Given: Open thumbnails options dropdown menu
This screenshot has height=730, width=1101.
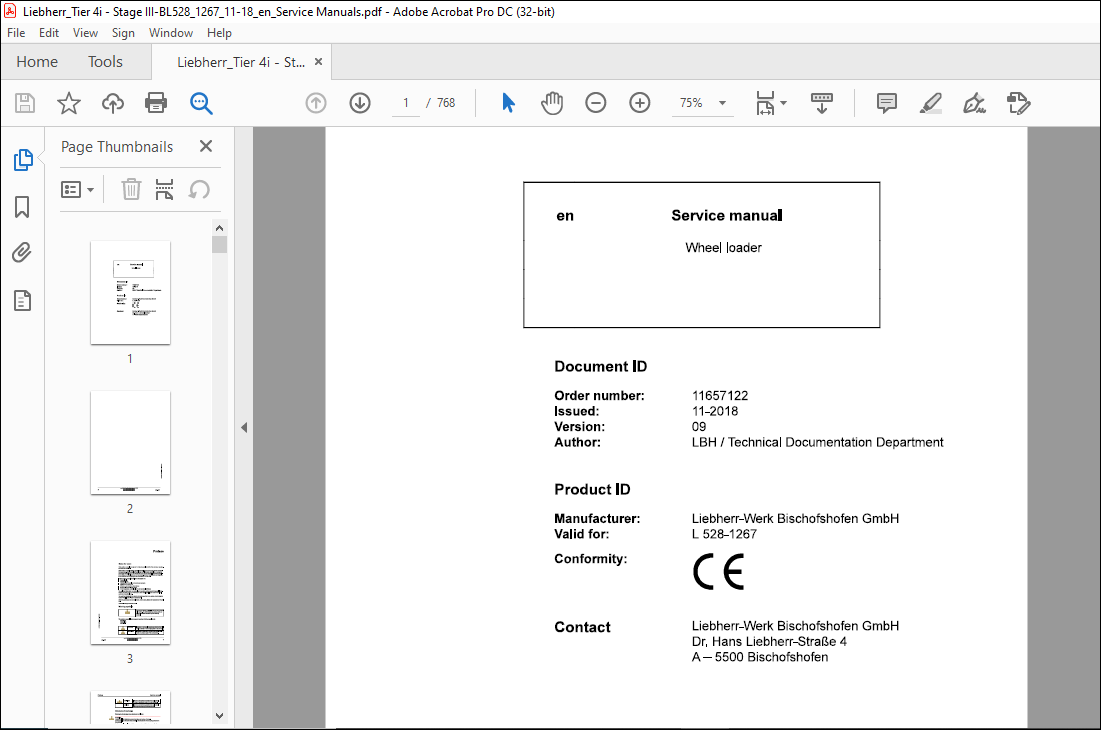Looking at the screenshot, I should point(77,190).
